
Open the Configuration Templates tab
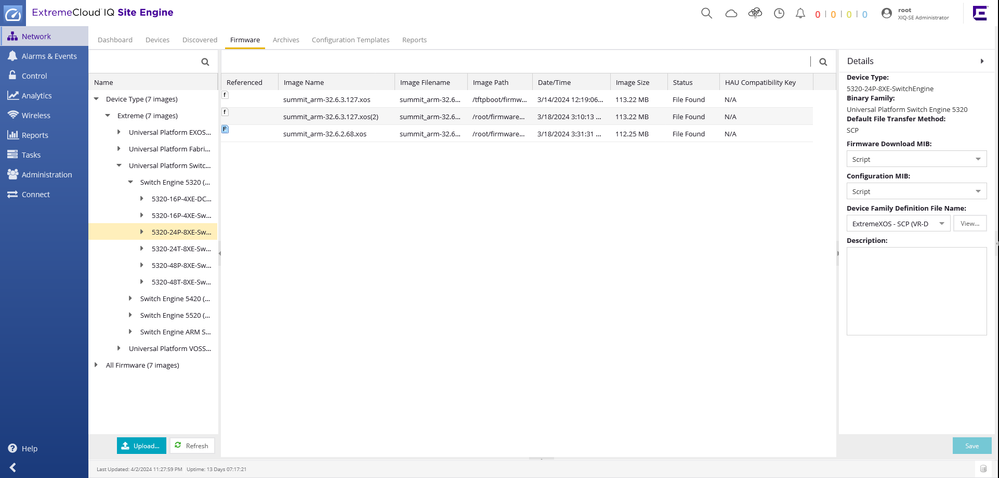[x=350, y=40]
